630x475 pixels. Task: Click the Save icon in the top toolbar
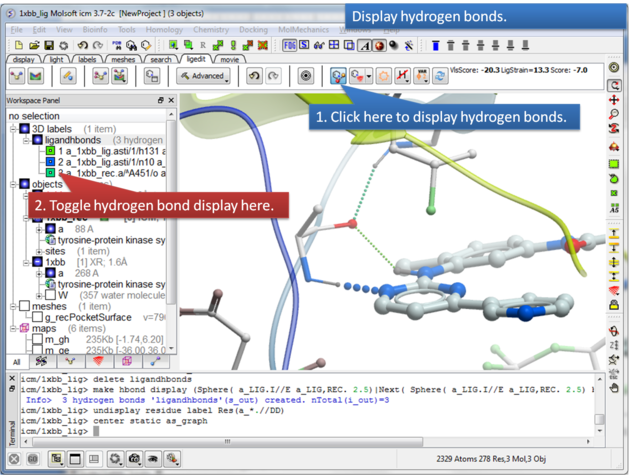pyautogui.click(x=50, y=45)
